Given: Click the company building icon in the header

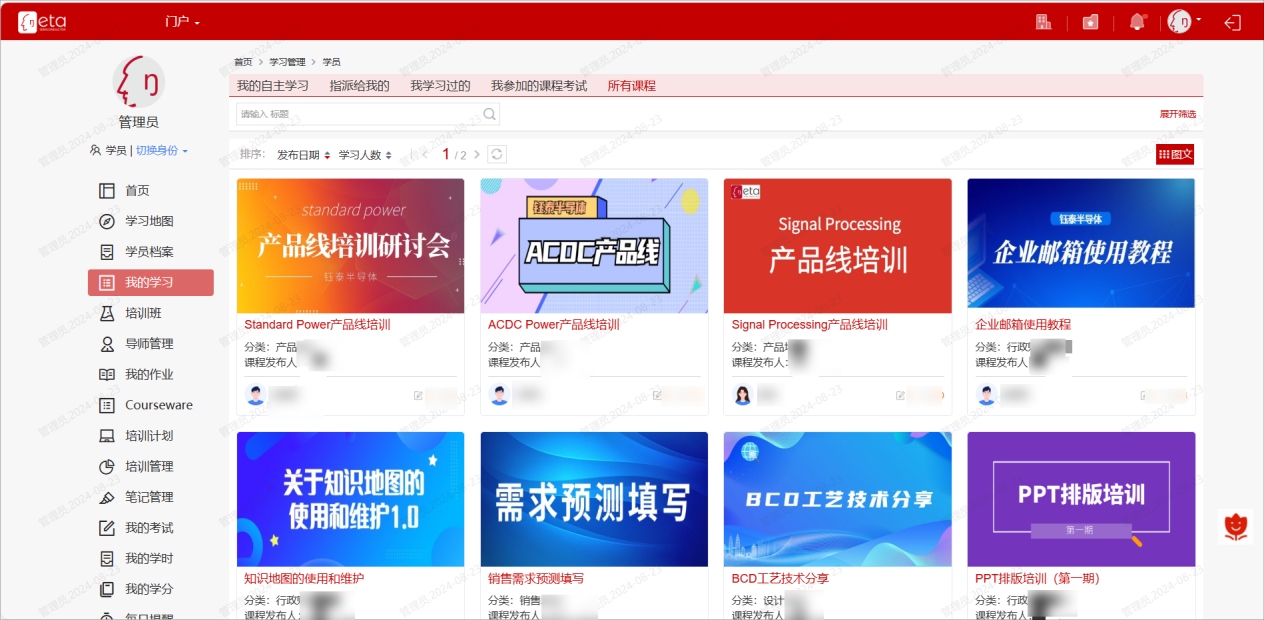Looking at the screenshot, I should pos(1043,22).
